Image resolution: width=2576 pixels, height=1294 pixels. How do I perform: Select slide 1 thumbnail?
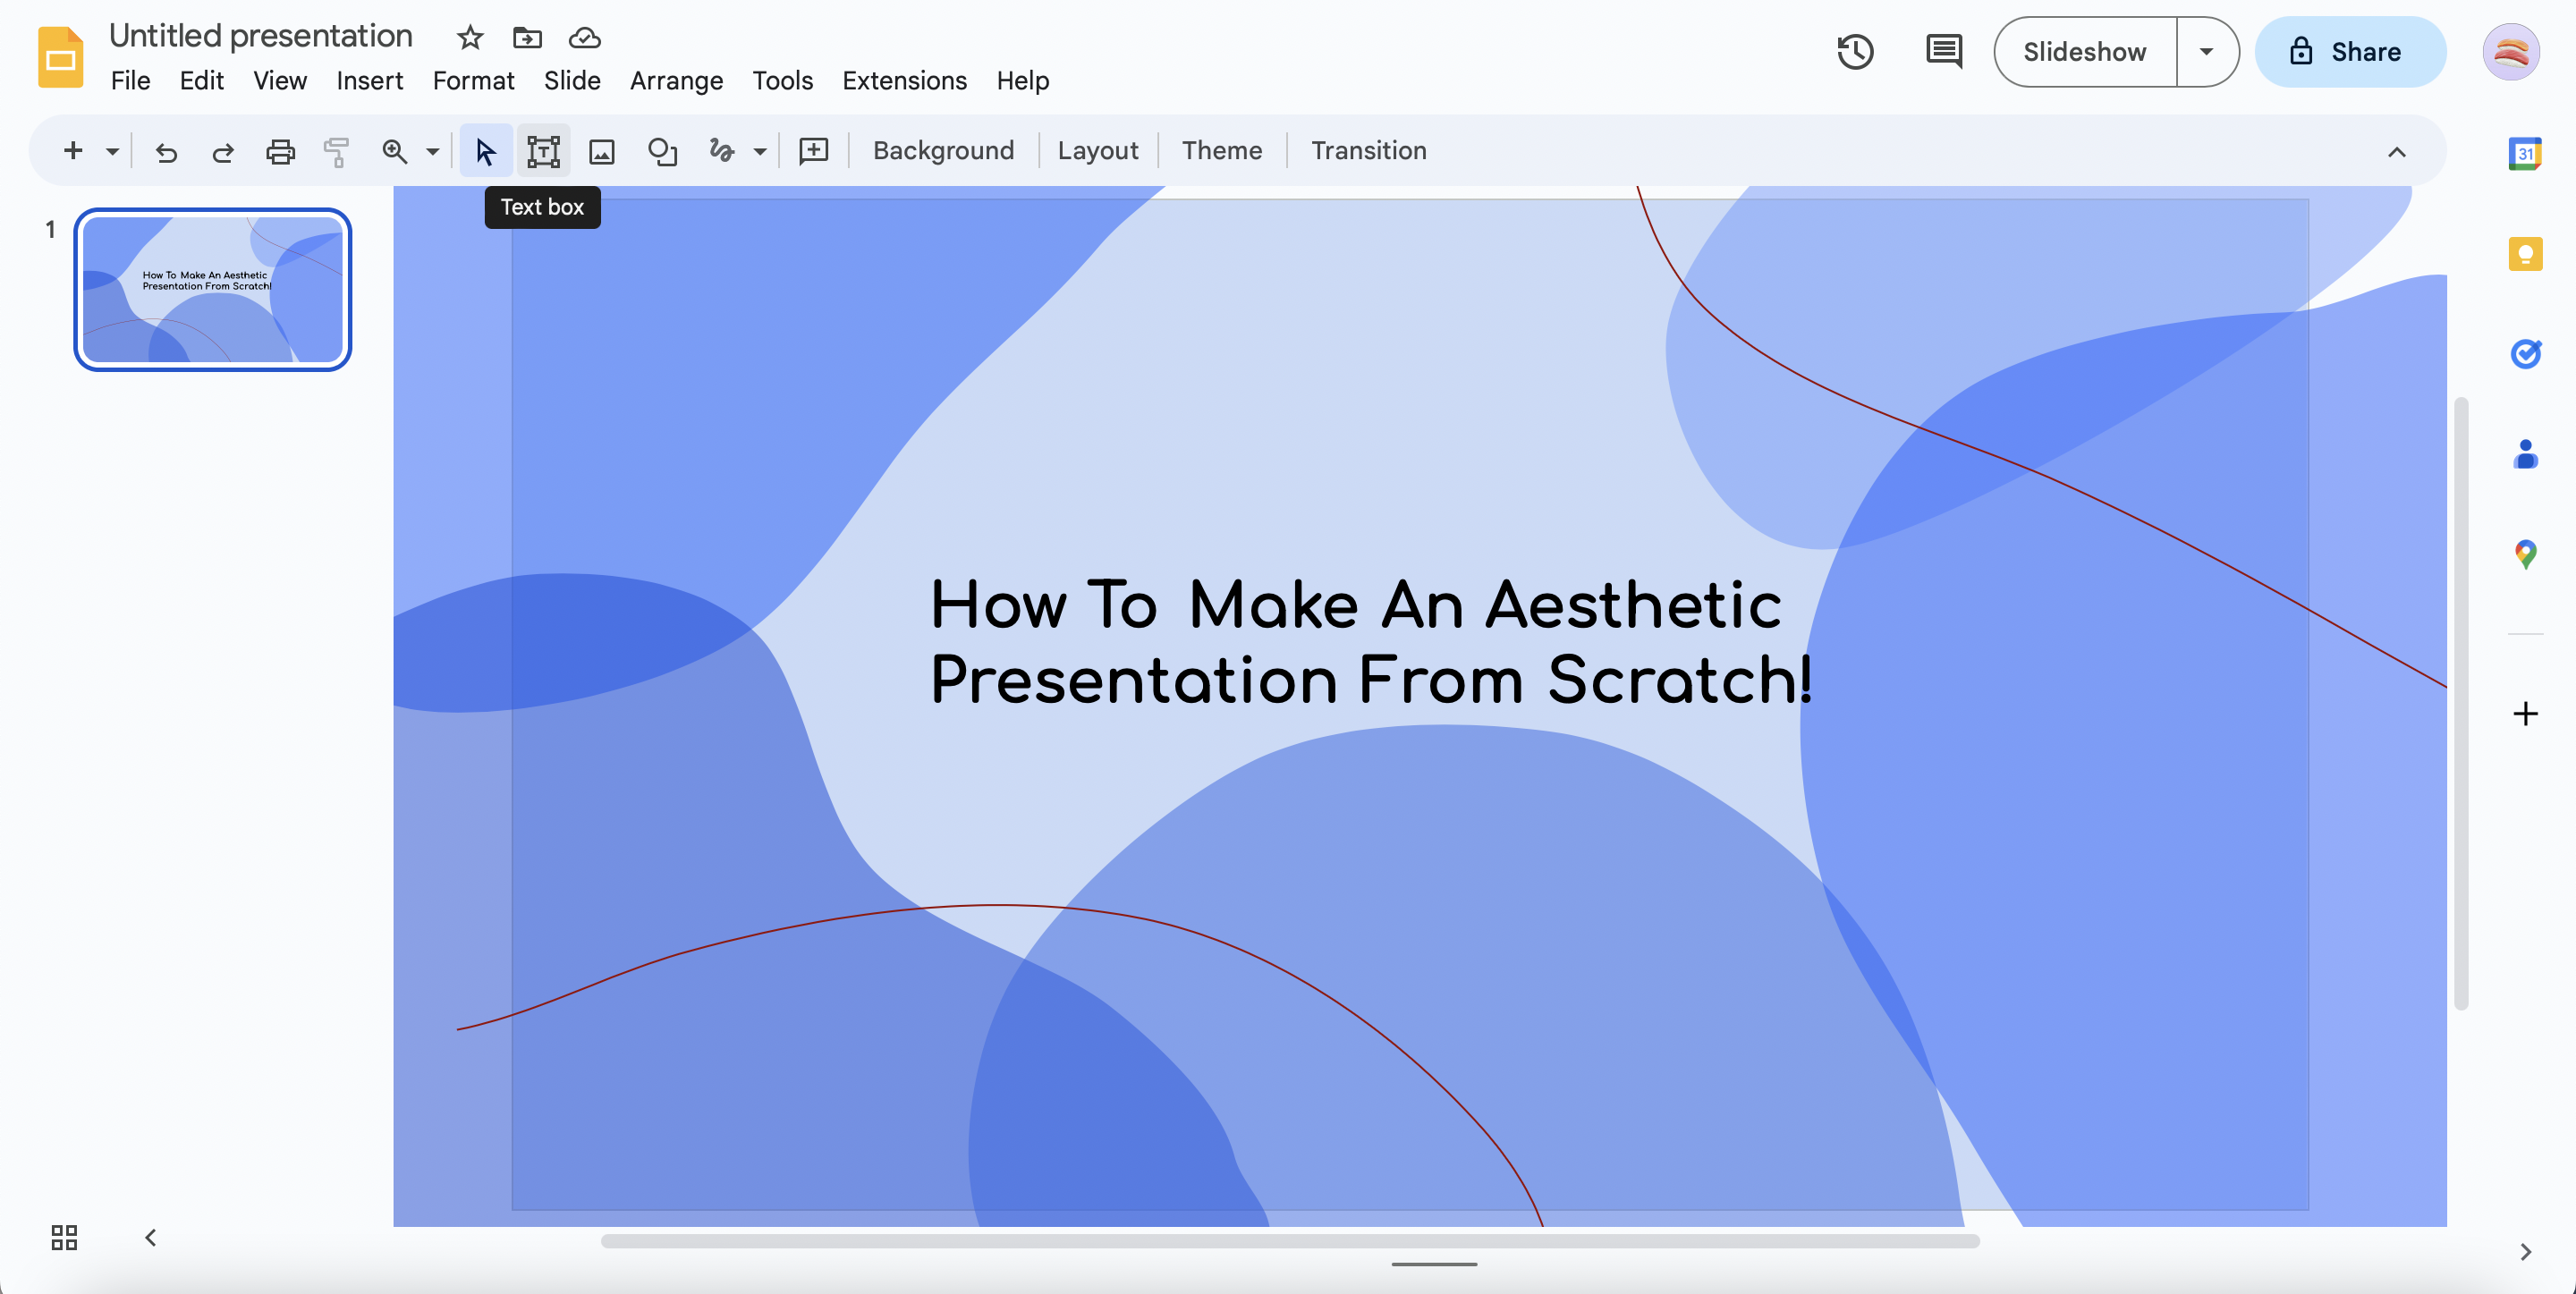pyautogui.click(x=213, y=290)
